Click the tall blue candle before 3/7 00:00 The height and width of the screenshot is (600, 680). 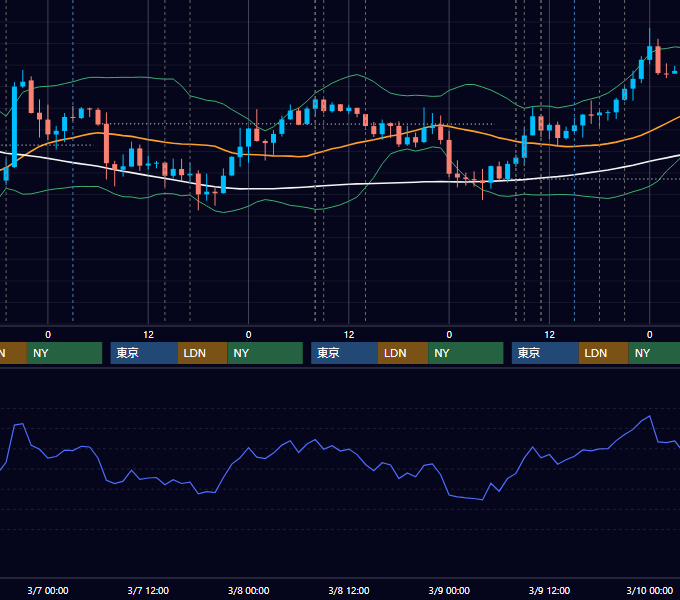tap(14, 127)
